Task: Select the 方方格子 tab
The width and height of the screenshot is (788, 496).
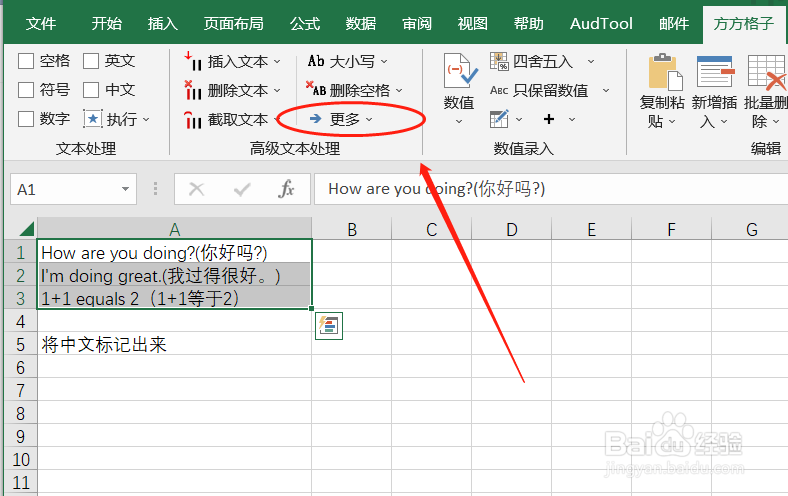Action: (744, 24)
